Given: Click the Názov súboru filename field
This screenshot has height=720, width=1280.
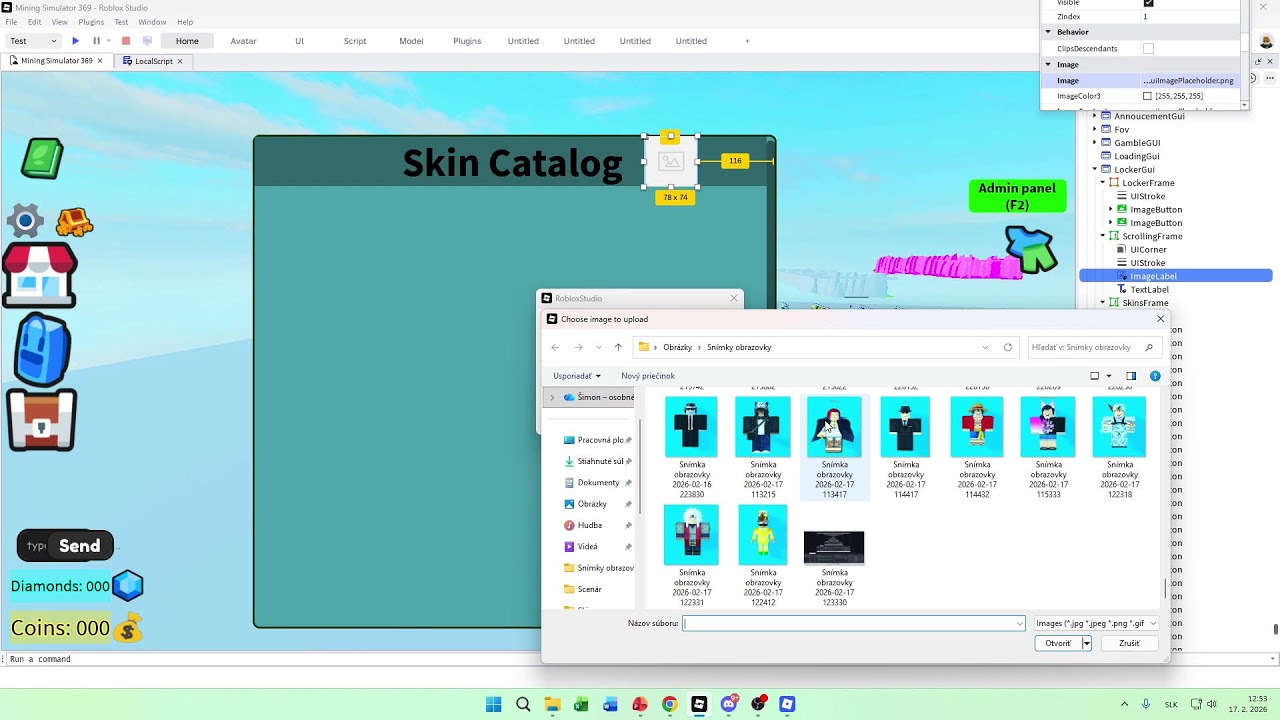Looking at the screenshot, I should (x=853, y=623).
